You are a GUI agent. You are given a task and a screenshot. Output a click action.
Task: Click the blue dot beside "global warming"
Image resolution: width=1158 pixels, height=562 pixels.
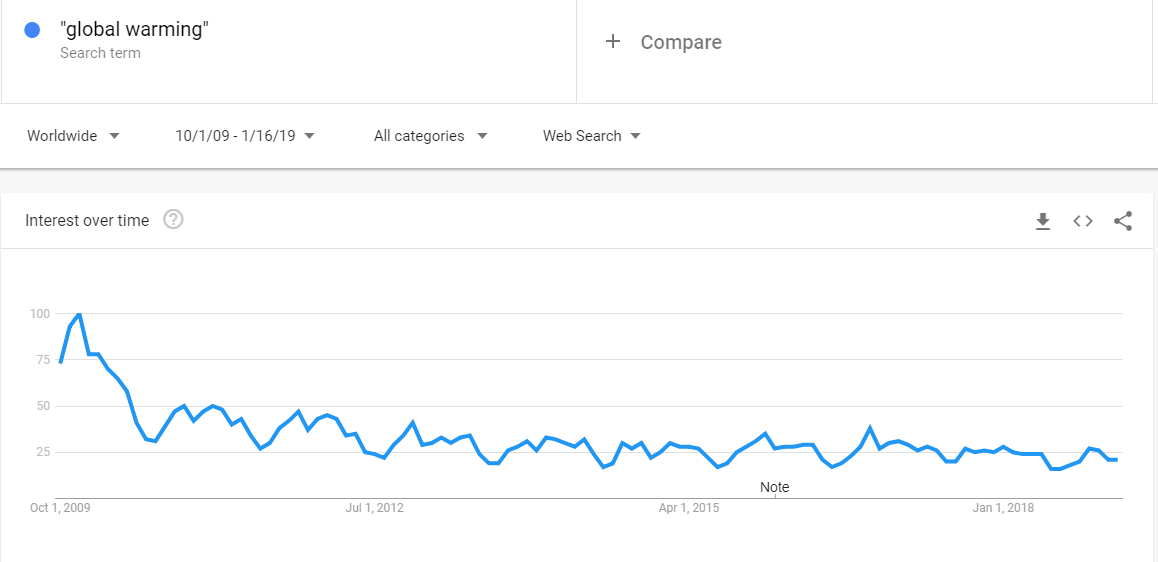tap(32, 30)
